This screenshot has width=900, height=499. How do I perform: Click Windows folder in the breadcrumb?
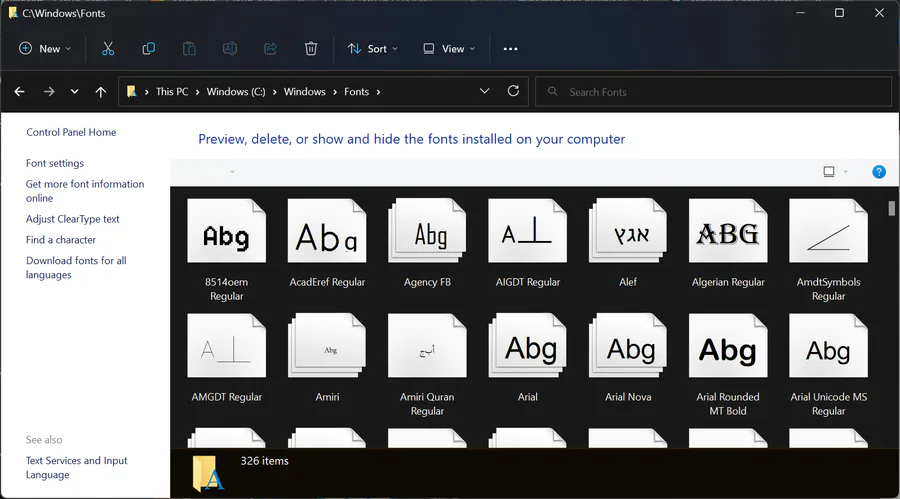tap(304, 92)
